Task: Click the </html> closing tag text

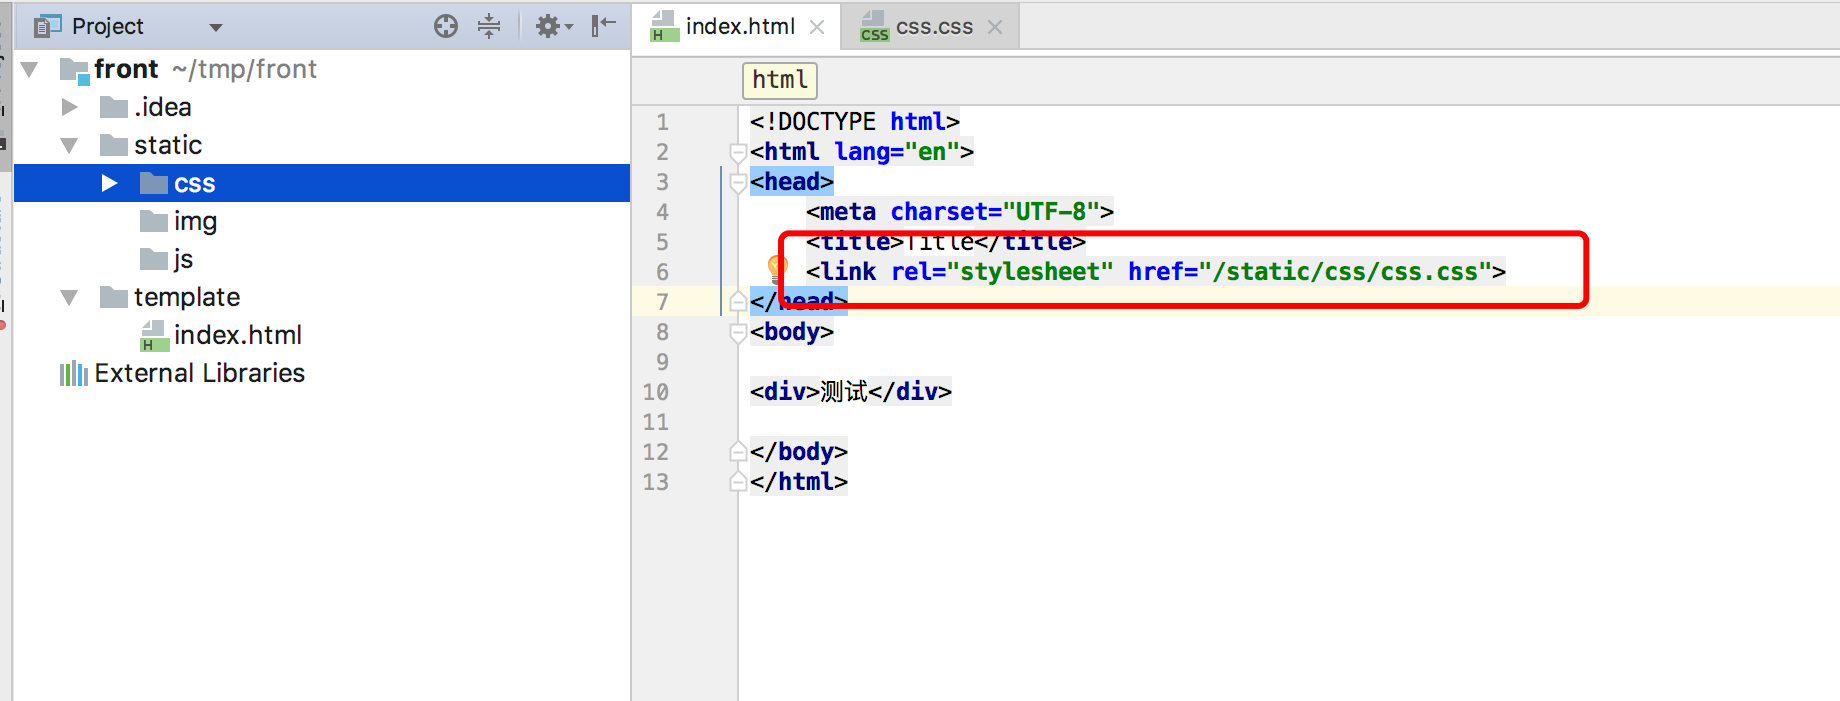Action: (x=799, y=482)
